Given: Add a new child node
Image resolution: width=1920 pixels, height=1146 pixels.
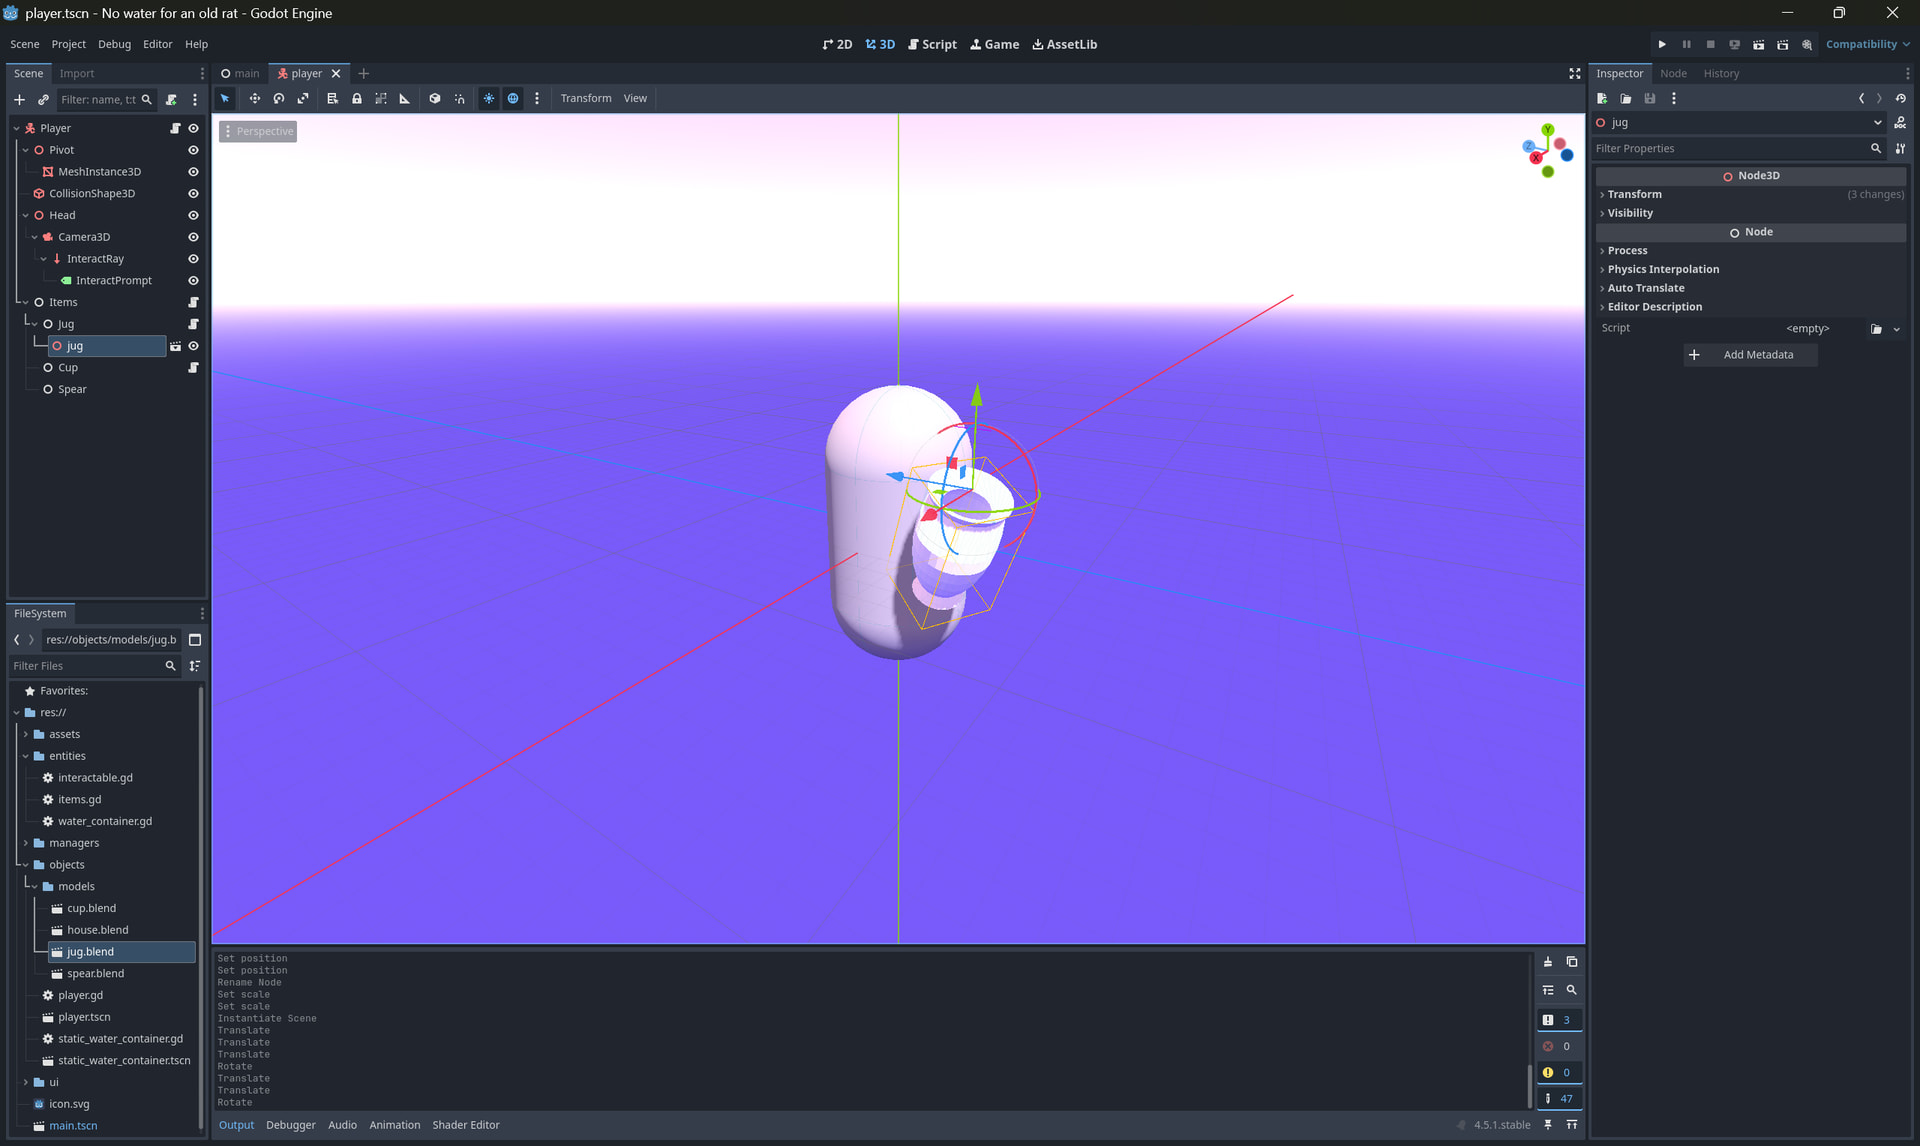Looking at the screenshot, I should [19, 99].
